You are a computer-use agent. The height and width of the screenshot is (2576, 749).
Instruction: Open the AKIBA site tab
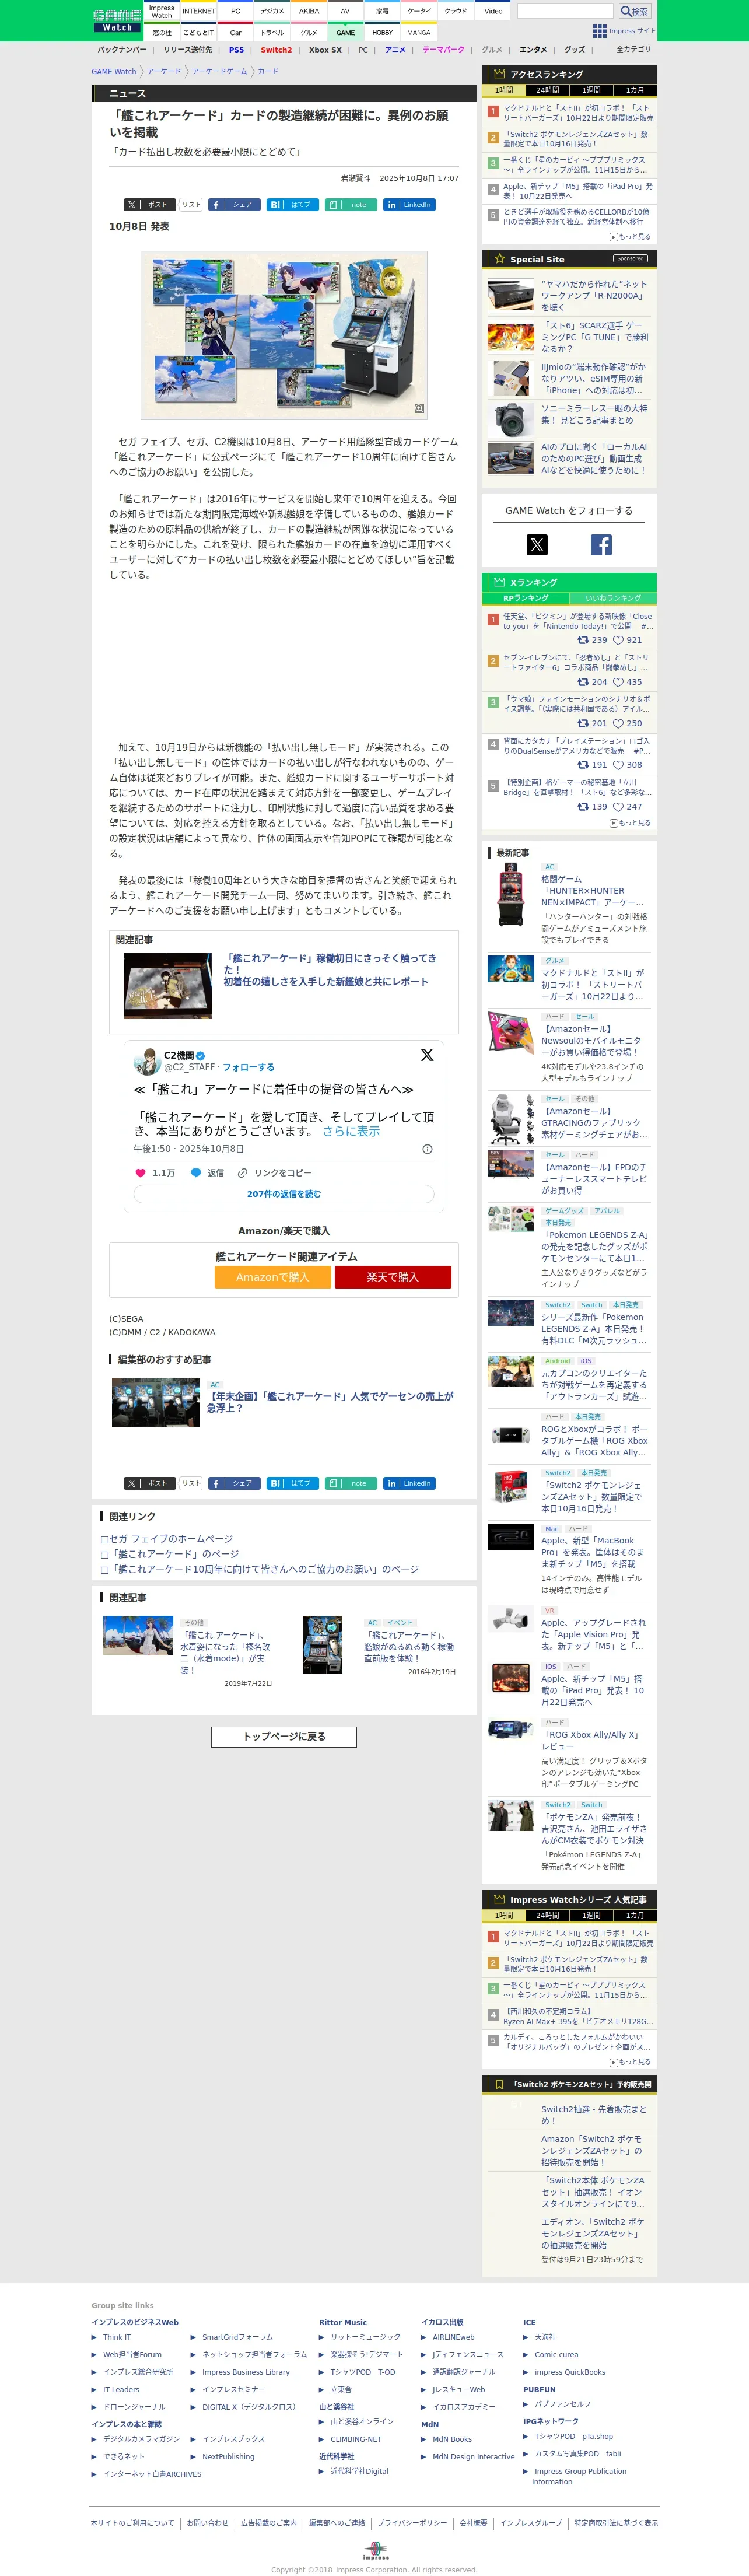[309, 11]
